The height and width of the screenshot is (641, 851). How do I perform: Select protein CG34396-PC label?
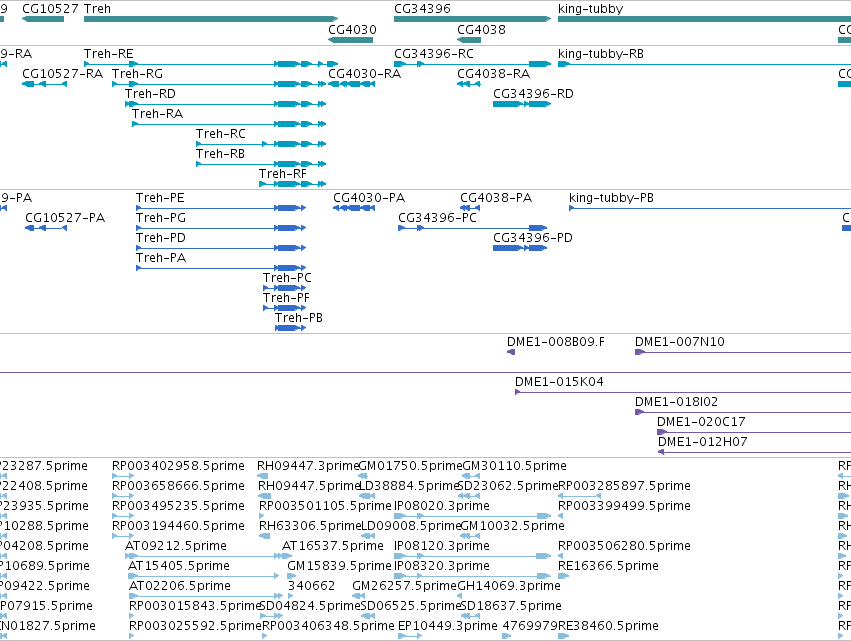tap(437, 218)
